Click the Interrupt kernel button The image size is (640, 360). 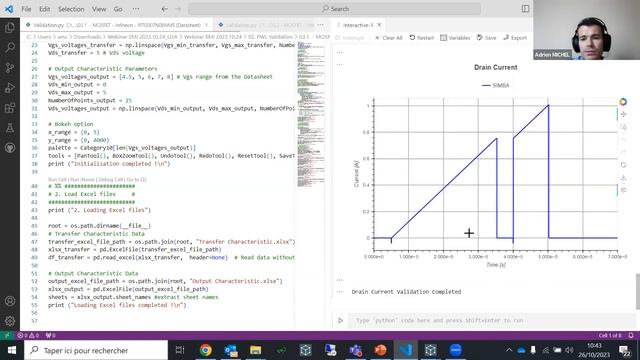click(x=349, y=38)
